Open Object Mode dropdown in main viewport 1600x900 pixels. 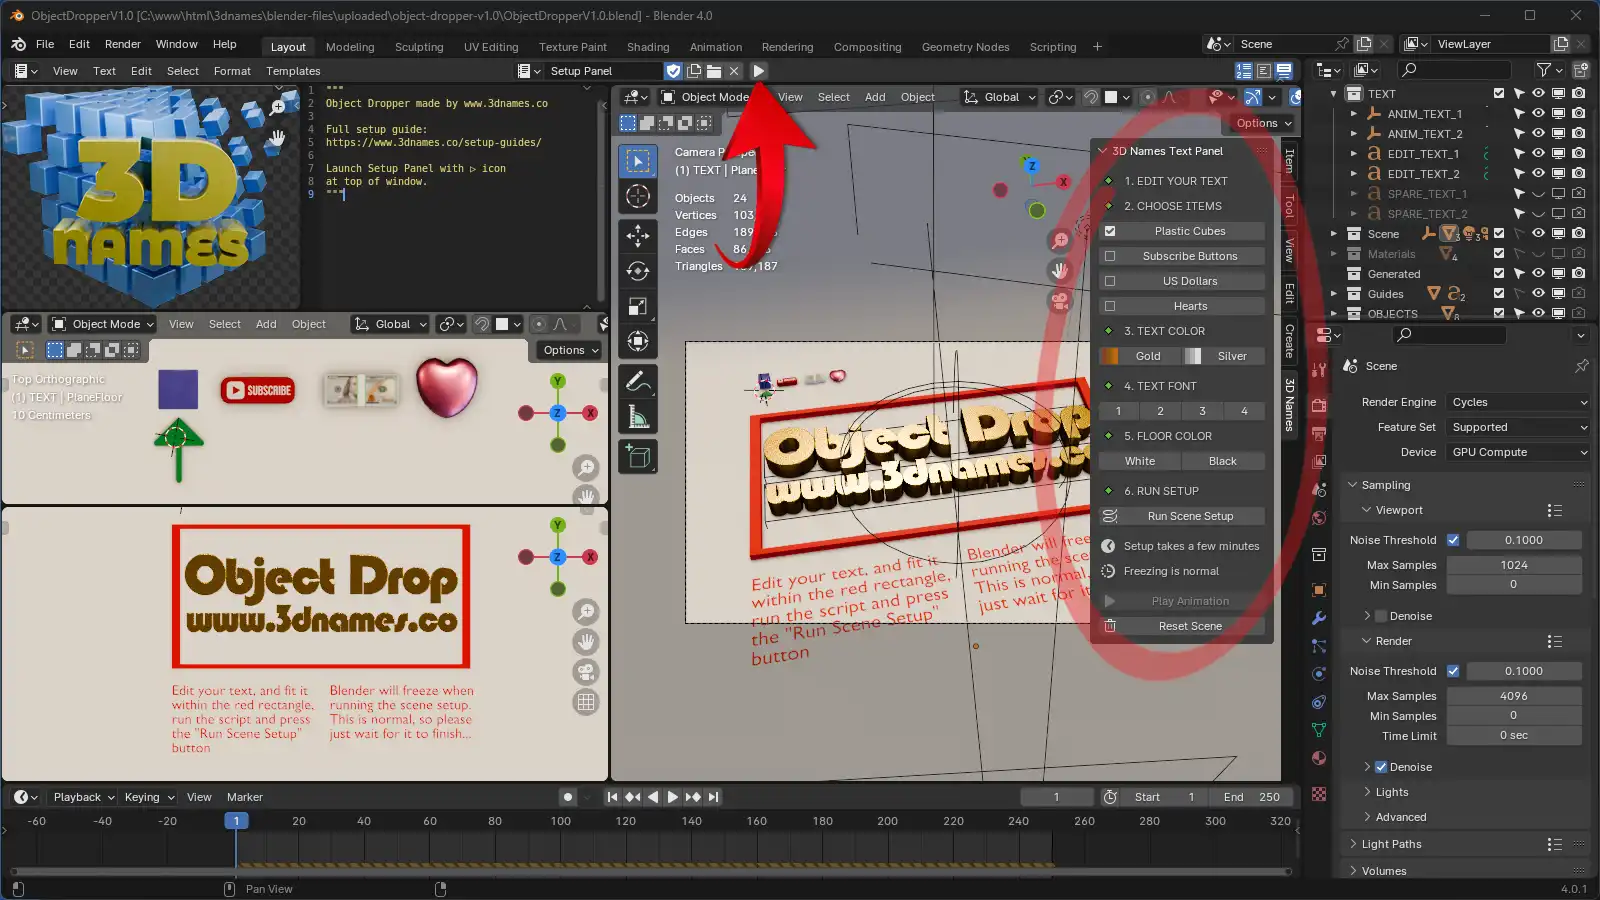pyautogui.click(x=706, y=97)
